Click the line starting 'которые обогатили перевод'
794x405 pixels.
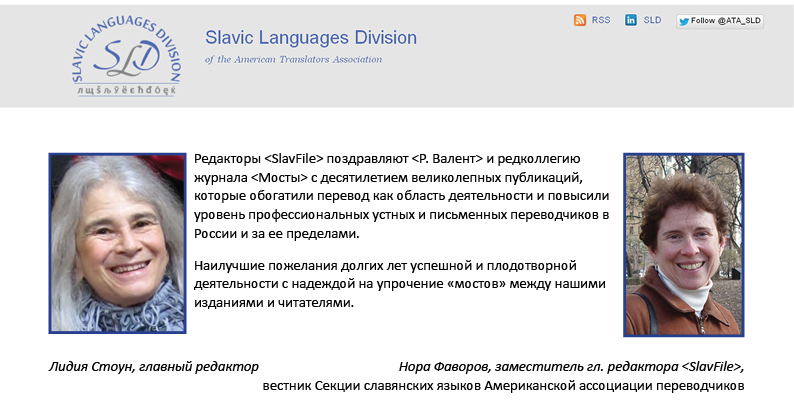pos(402,196)
